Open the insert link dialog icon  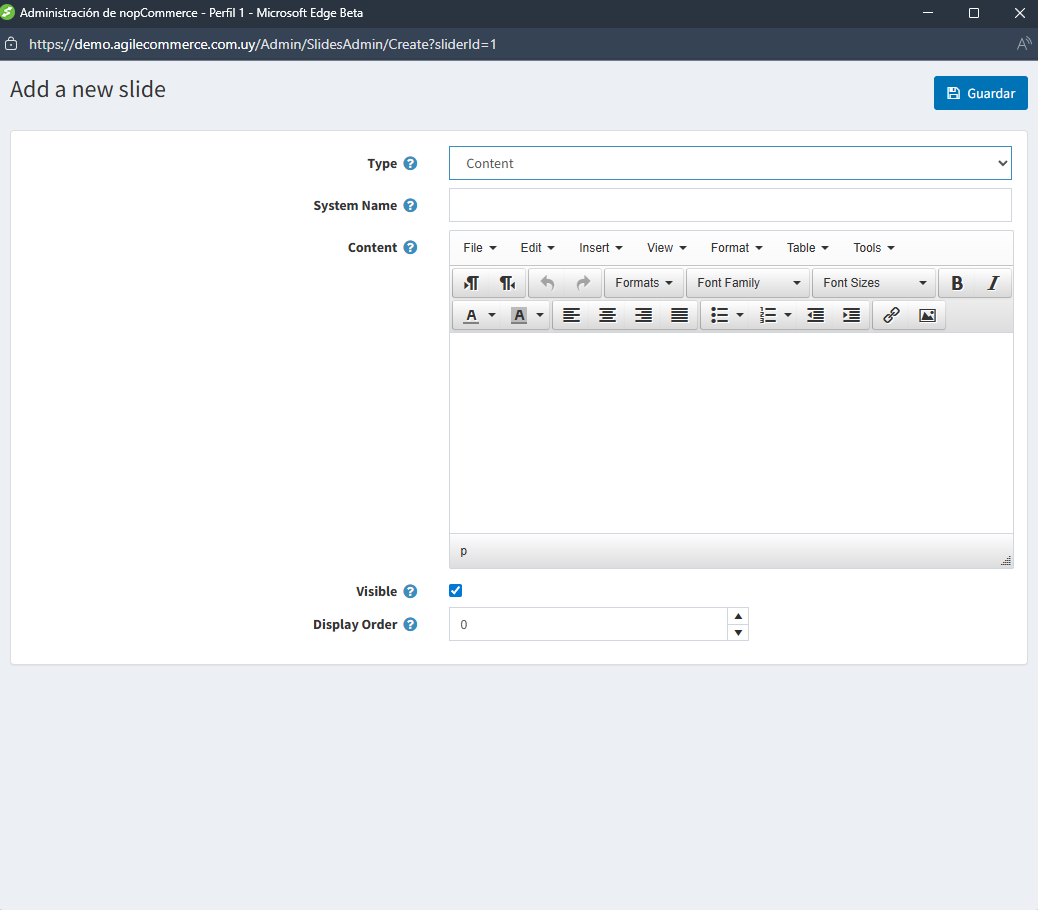891,315
